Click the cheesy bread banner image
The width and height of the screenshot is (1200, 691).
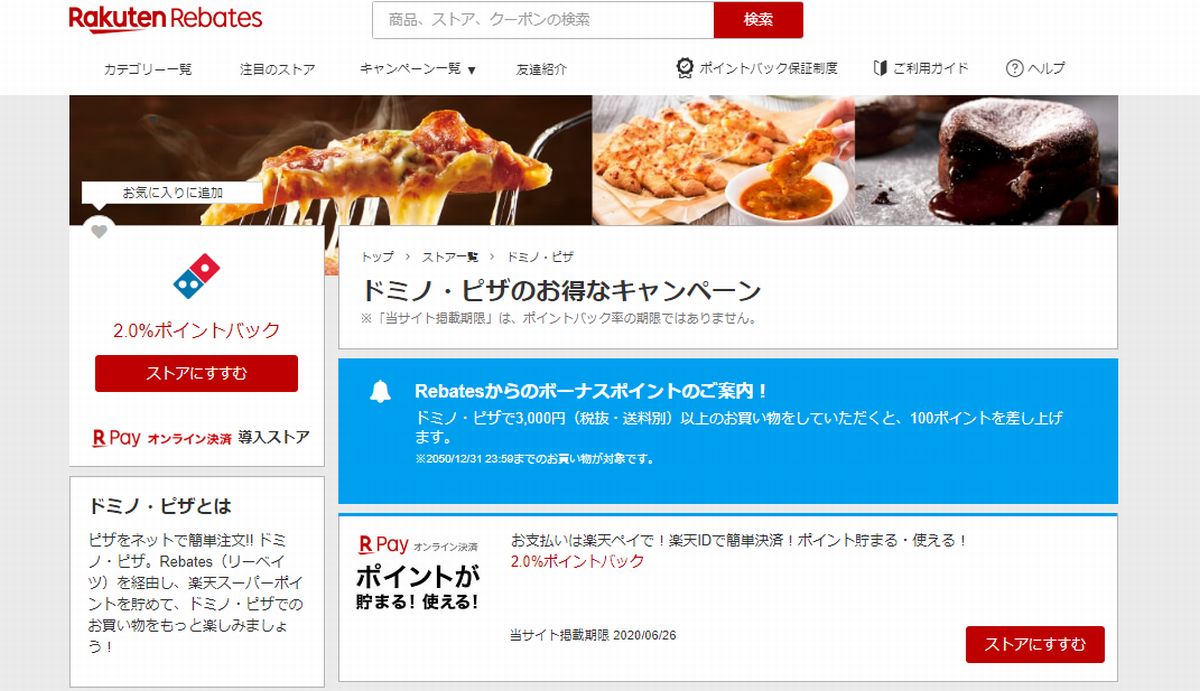click(723, 160)
